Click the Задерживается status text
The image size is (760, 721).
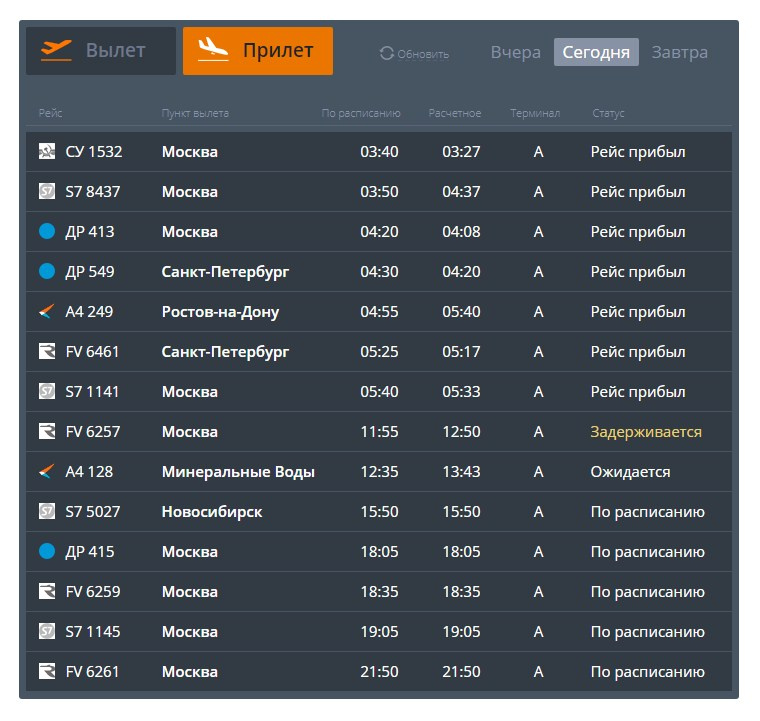pos(646,432)
